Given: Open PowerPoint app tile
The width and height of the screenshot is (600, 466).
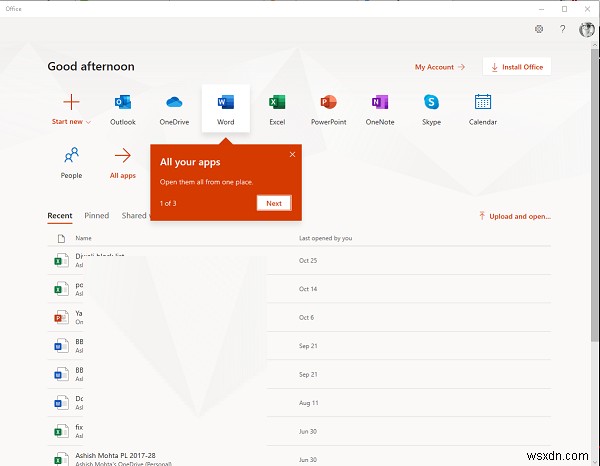Looking at the screenshot, I should point(328,109).
